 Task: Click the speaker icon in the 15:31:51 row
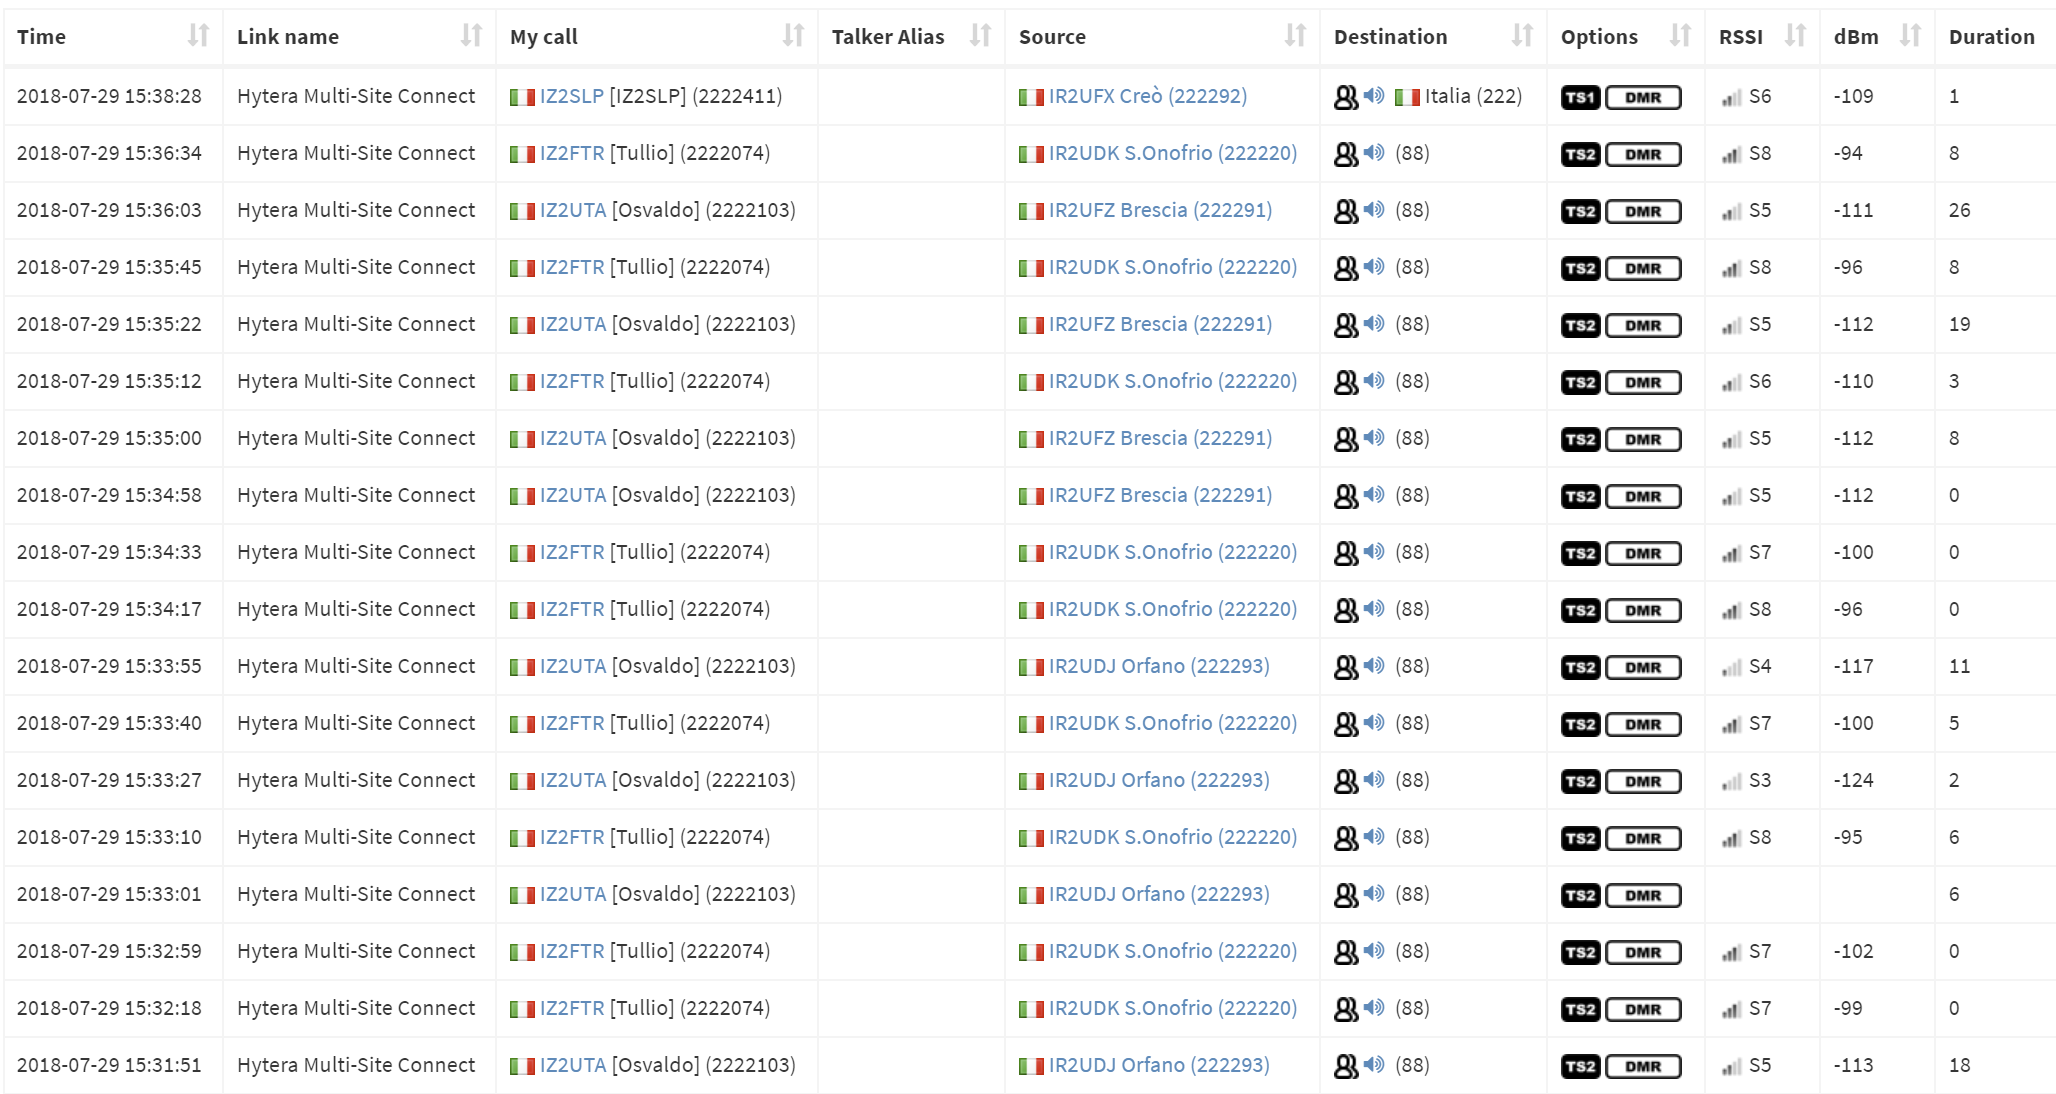1375,1065
